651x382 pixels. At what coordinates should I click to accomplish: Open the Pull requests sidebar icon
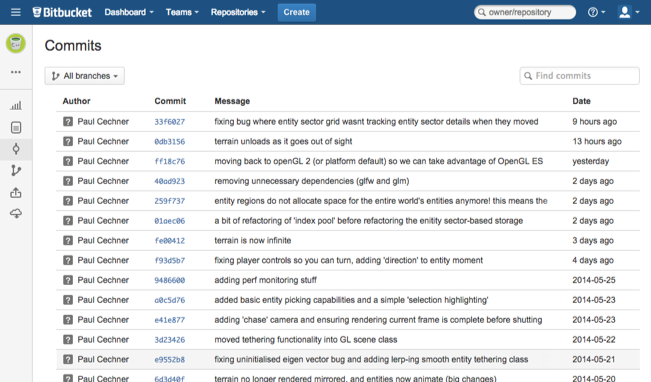pyautogui.click(x=16, y=193)
